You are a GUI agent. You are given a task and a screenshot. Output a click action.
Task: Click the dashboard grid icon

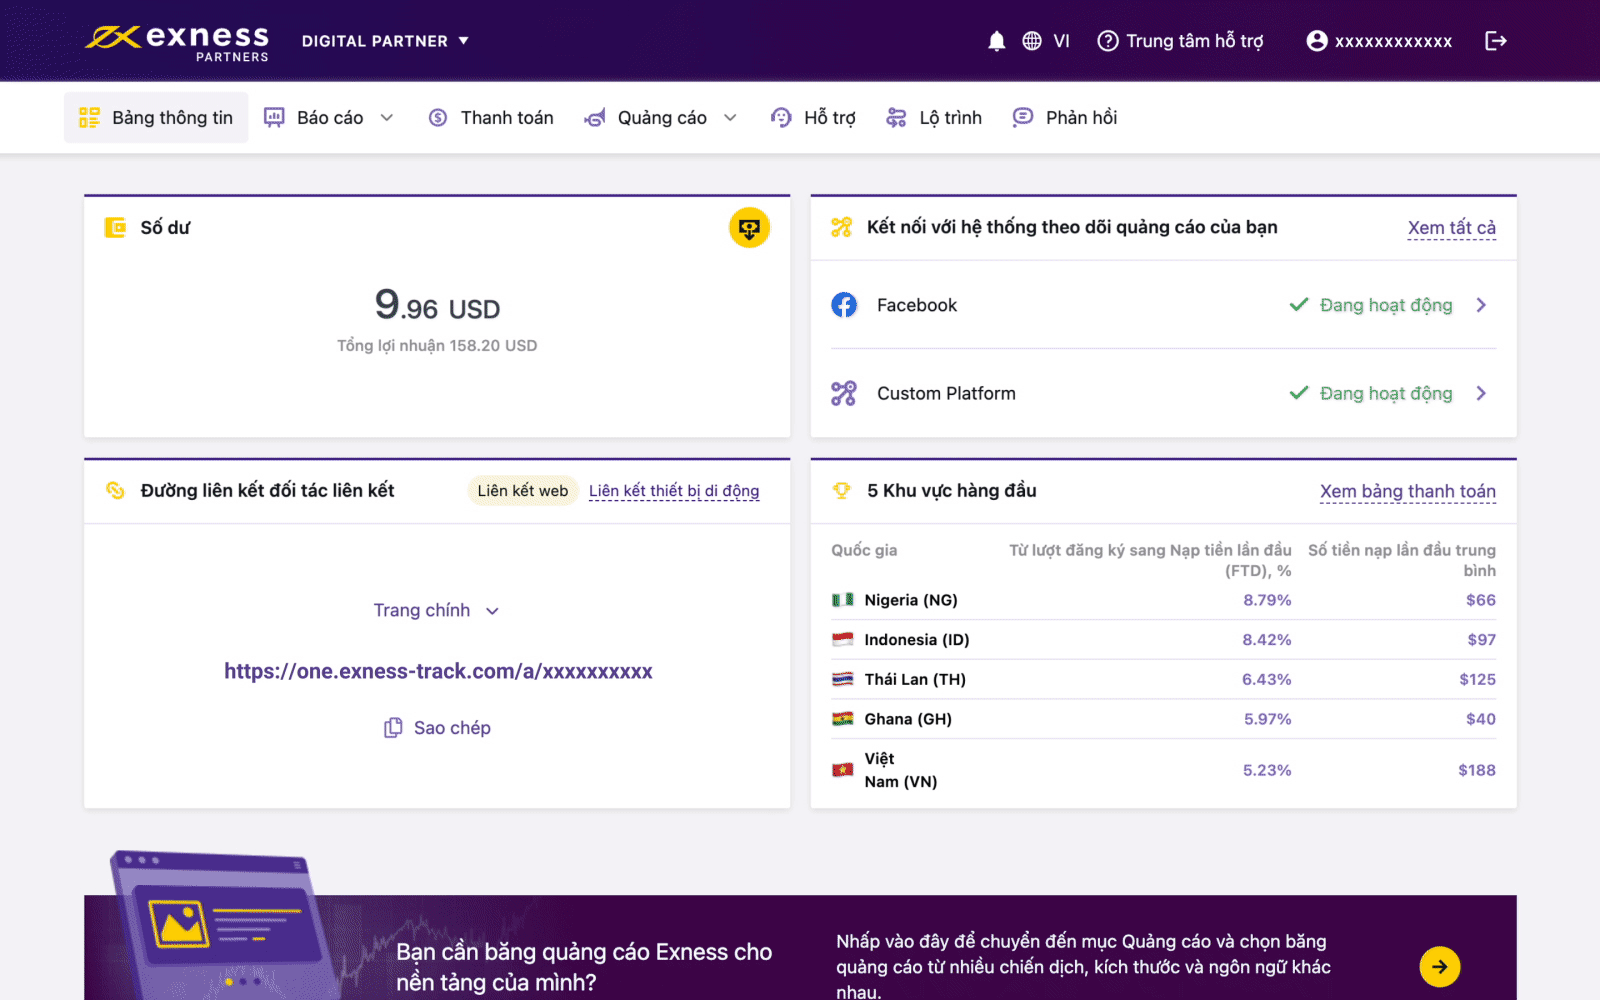(x=89, y=118)
